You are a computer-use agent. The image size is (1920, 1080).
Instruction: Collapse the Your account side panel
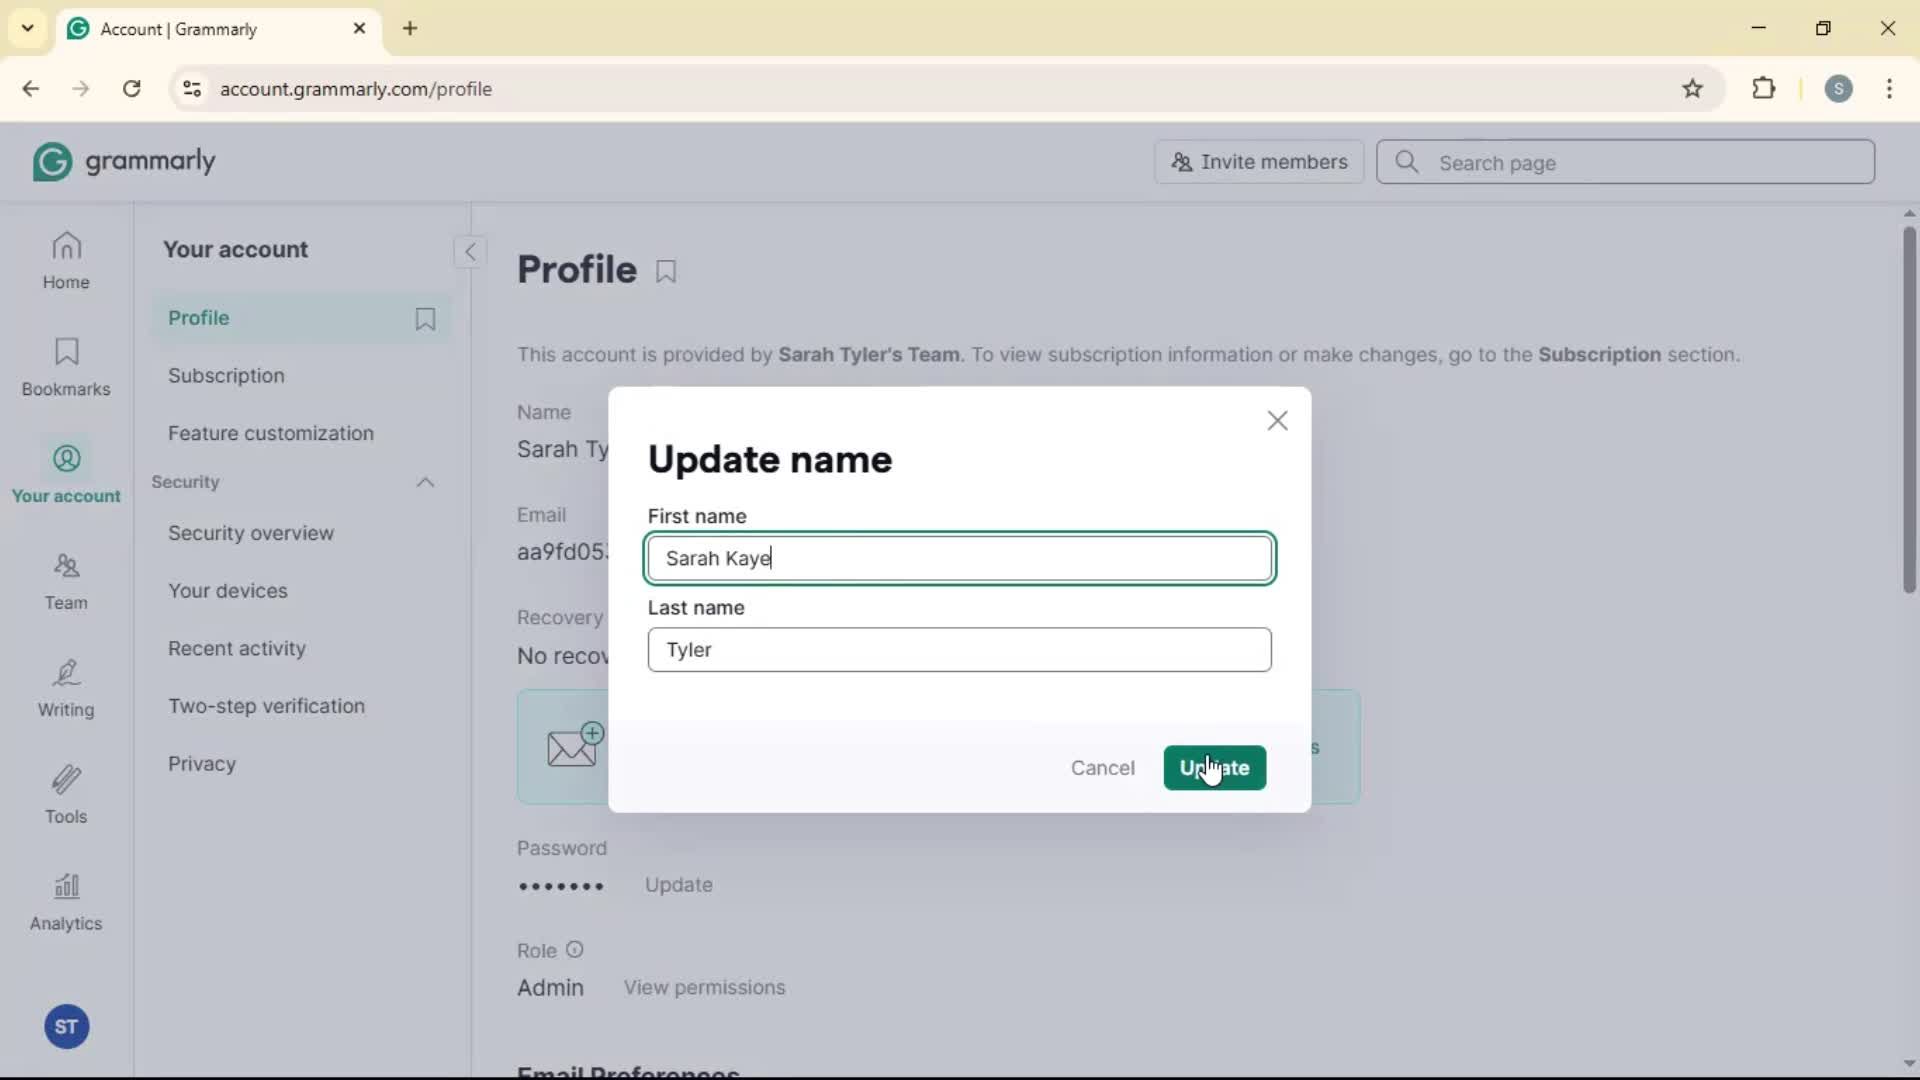tap(470, 252)
